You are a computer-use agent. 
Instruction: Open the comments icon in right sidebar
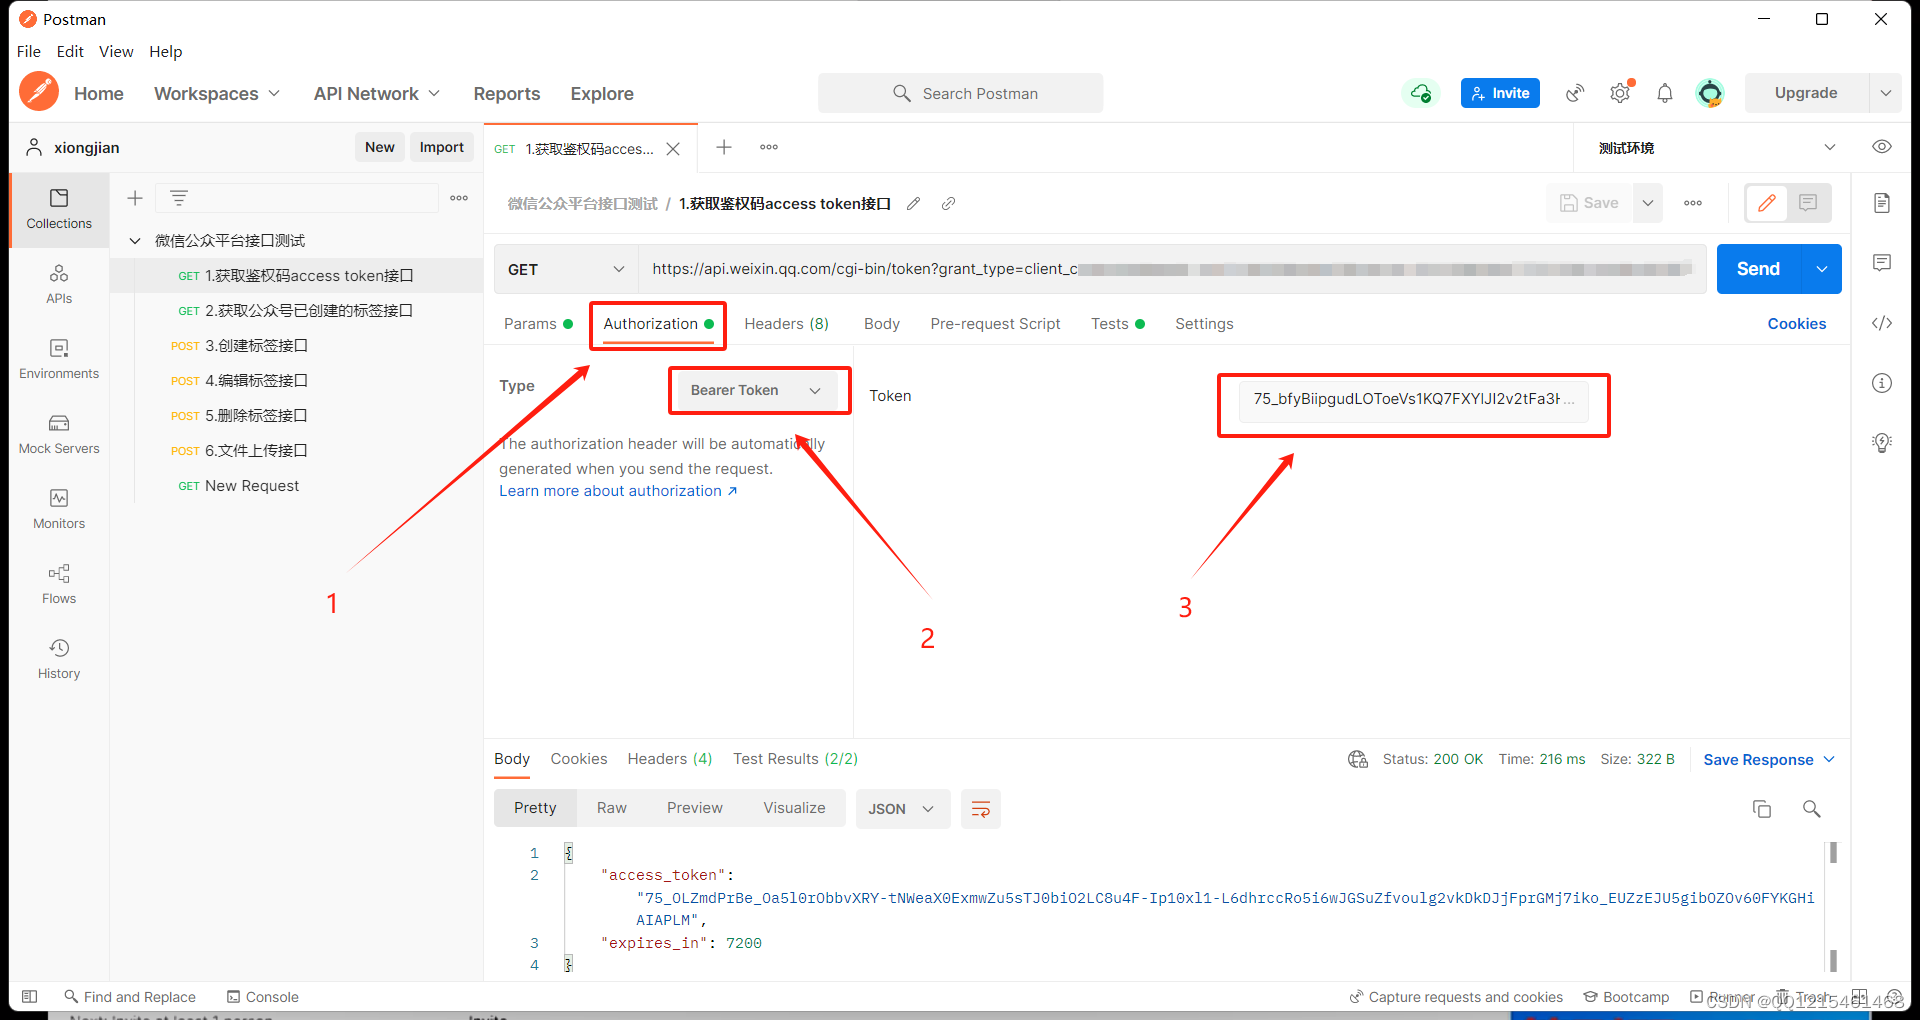pyautogui.click(x=1882, y=263)
